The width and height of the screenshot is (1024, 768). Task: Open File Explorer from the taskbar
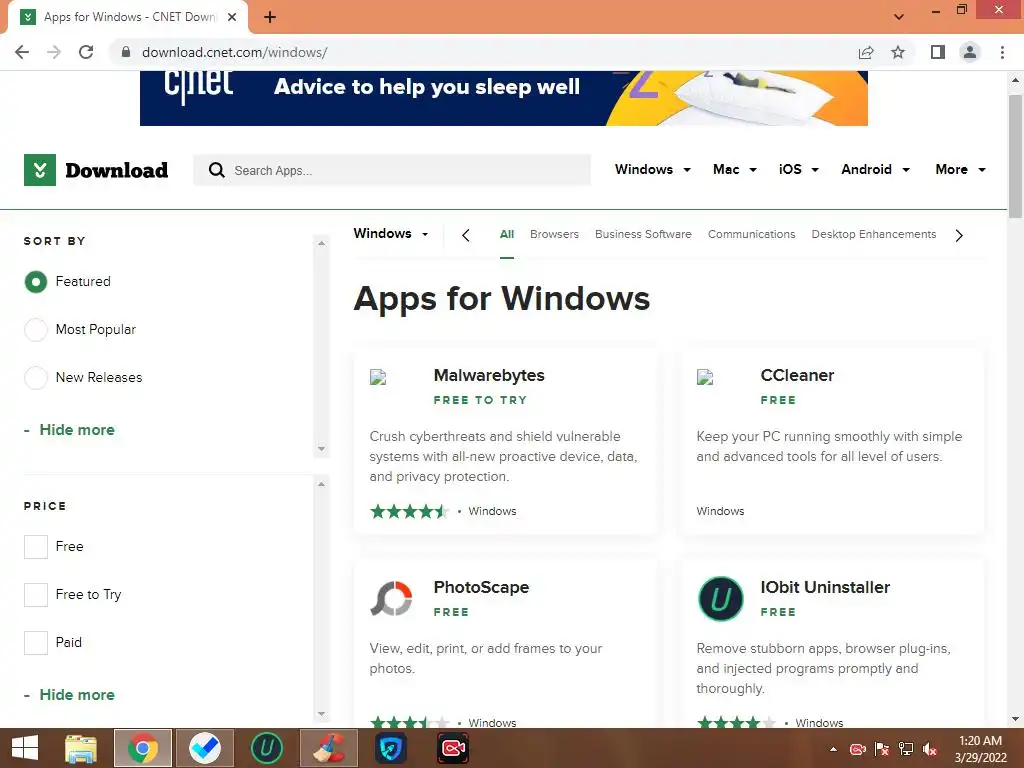81,748
